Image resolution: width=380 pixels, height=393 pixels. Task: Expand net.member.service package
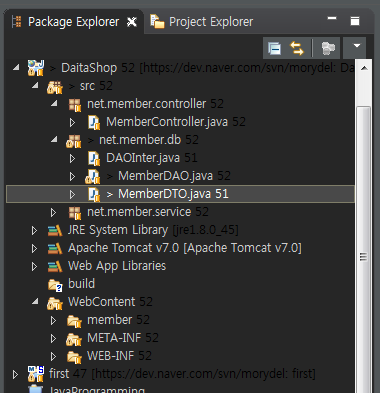[x=53, y=212]
